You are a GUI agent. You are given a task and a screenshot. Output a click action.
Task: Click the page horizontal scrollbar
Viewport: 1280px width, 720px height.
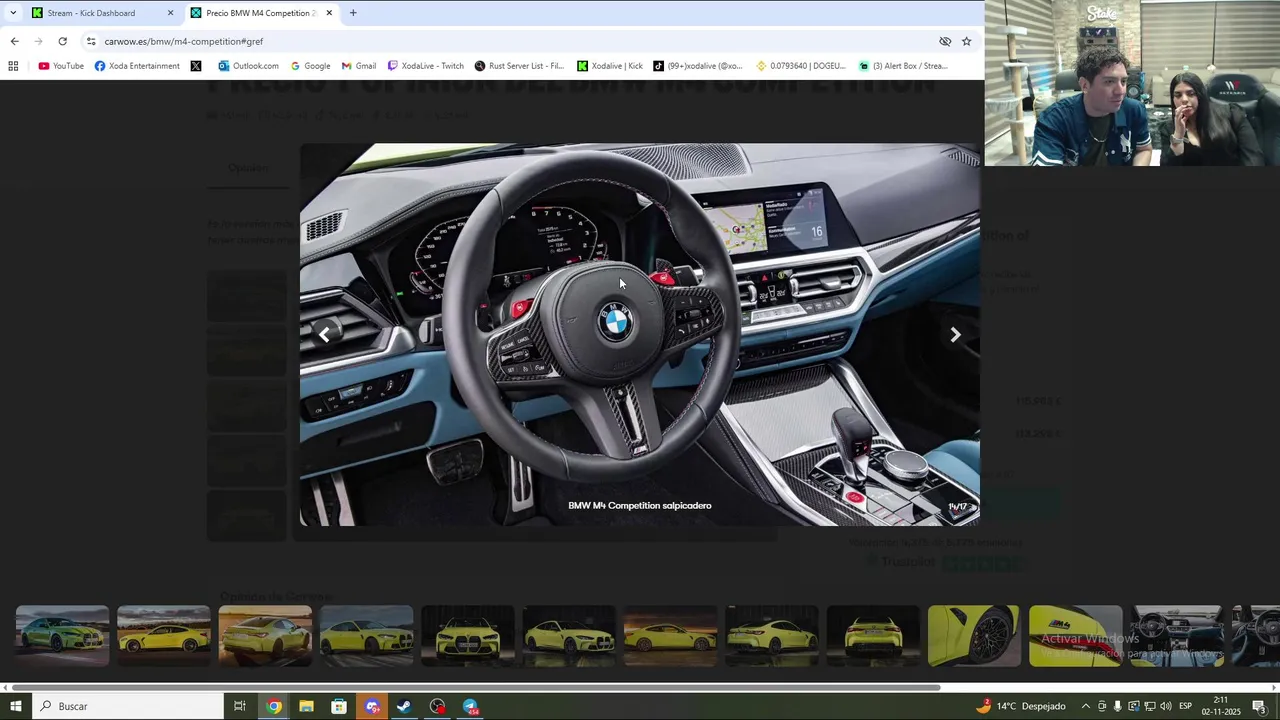point(476,687)
